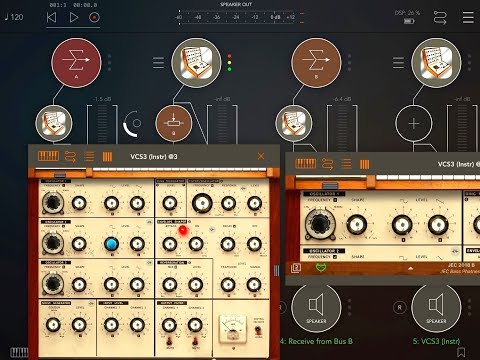Screen dimensions: 480x360
Task: Open Speaker output node above 'Receive from Bus B'
Action: tap(316, 307)
